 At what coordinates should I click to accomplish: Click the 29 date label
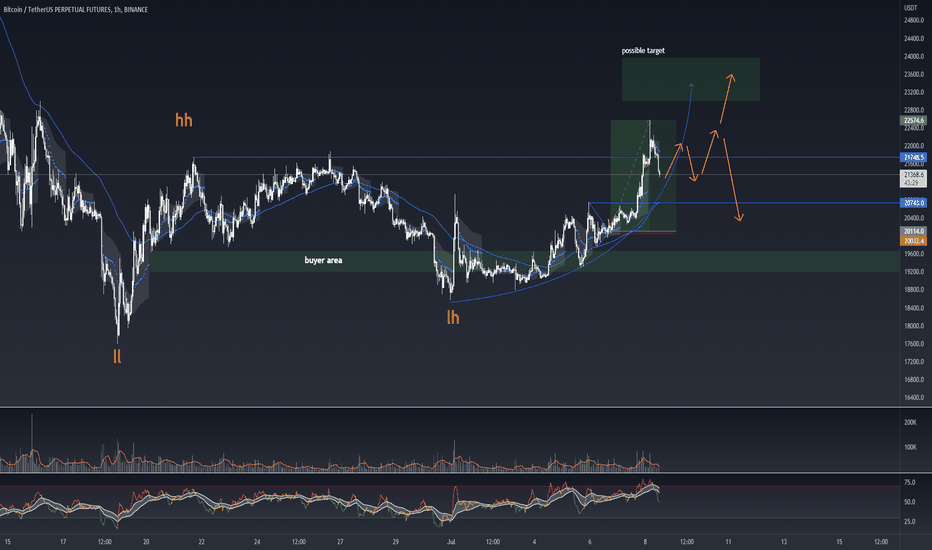396,542
